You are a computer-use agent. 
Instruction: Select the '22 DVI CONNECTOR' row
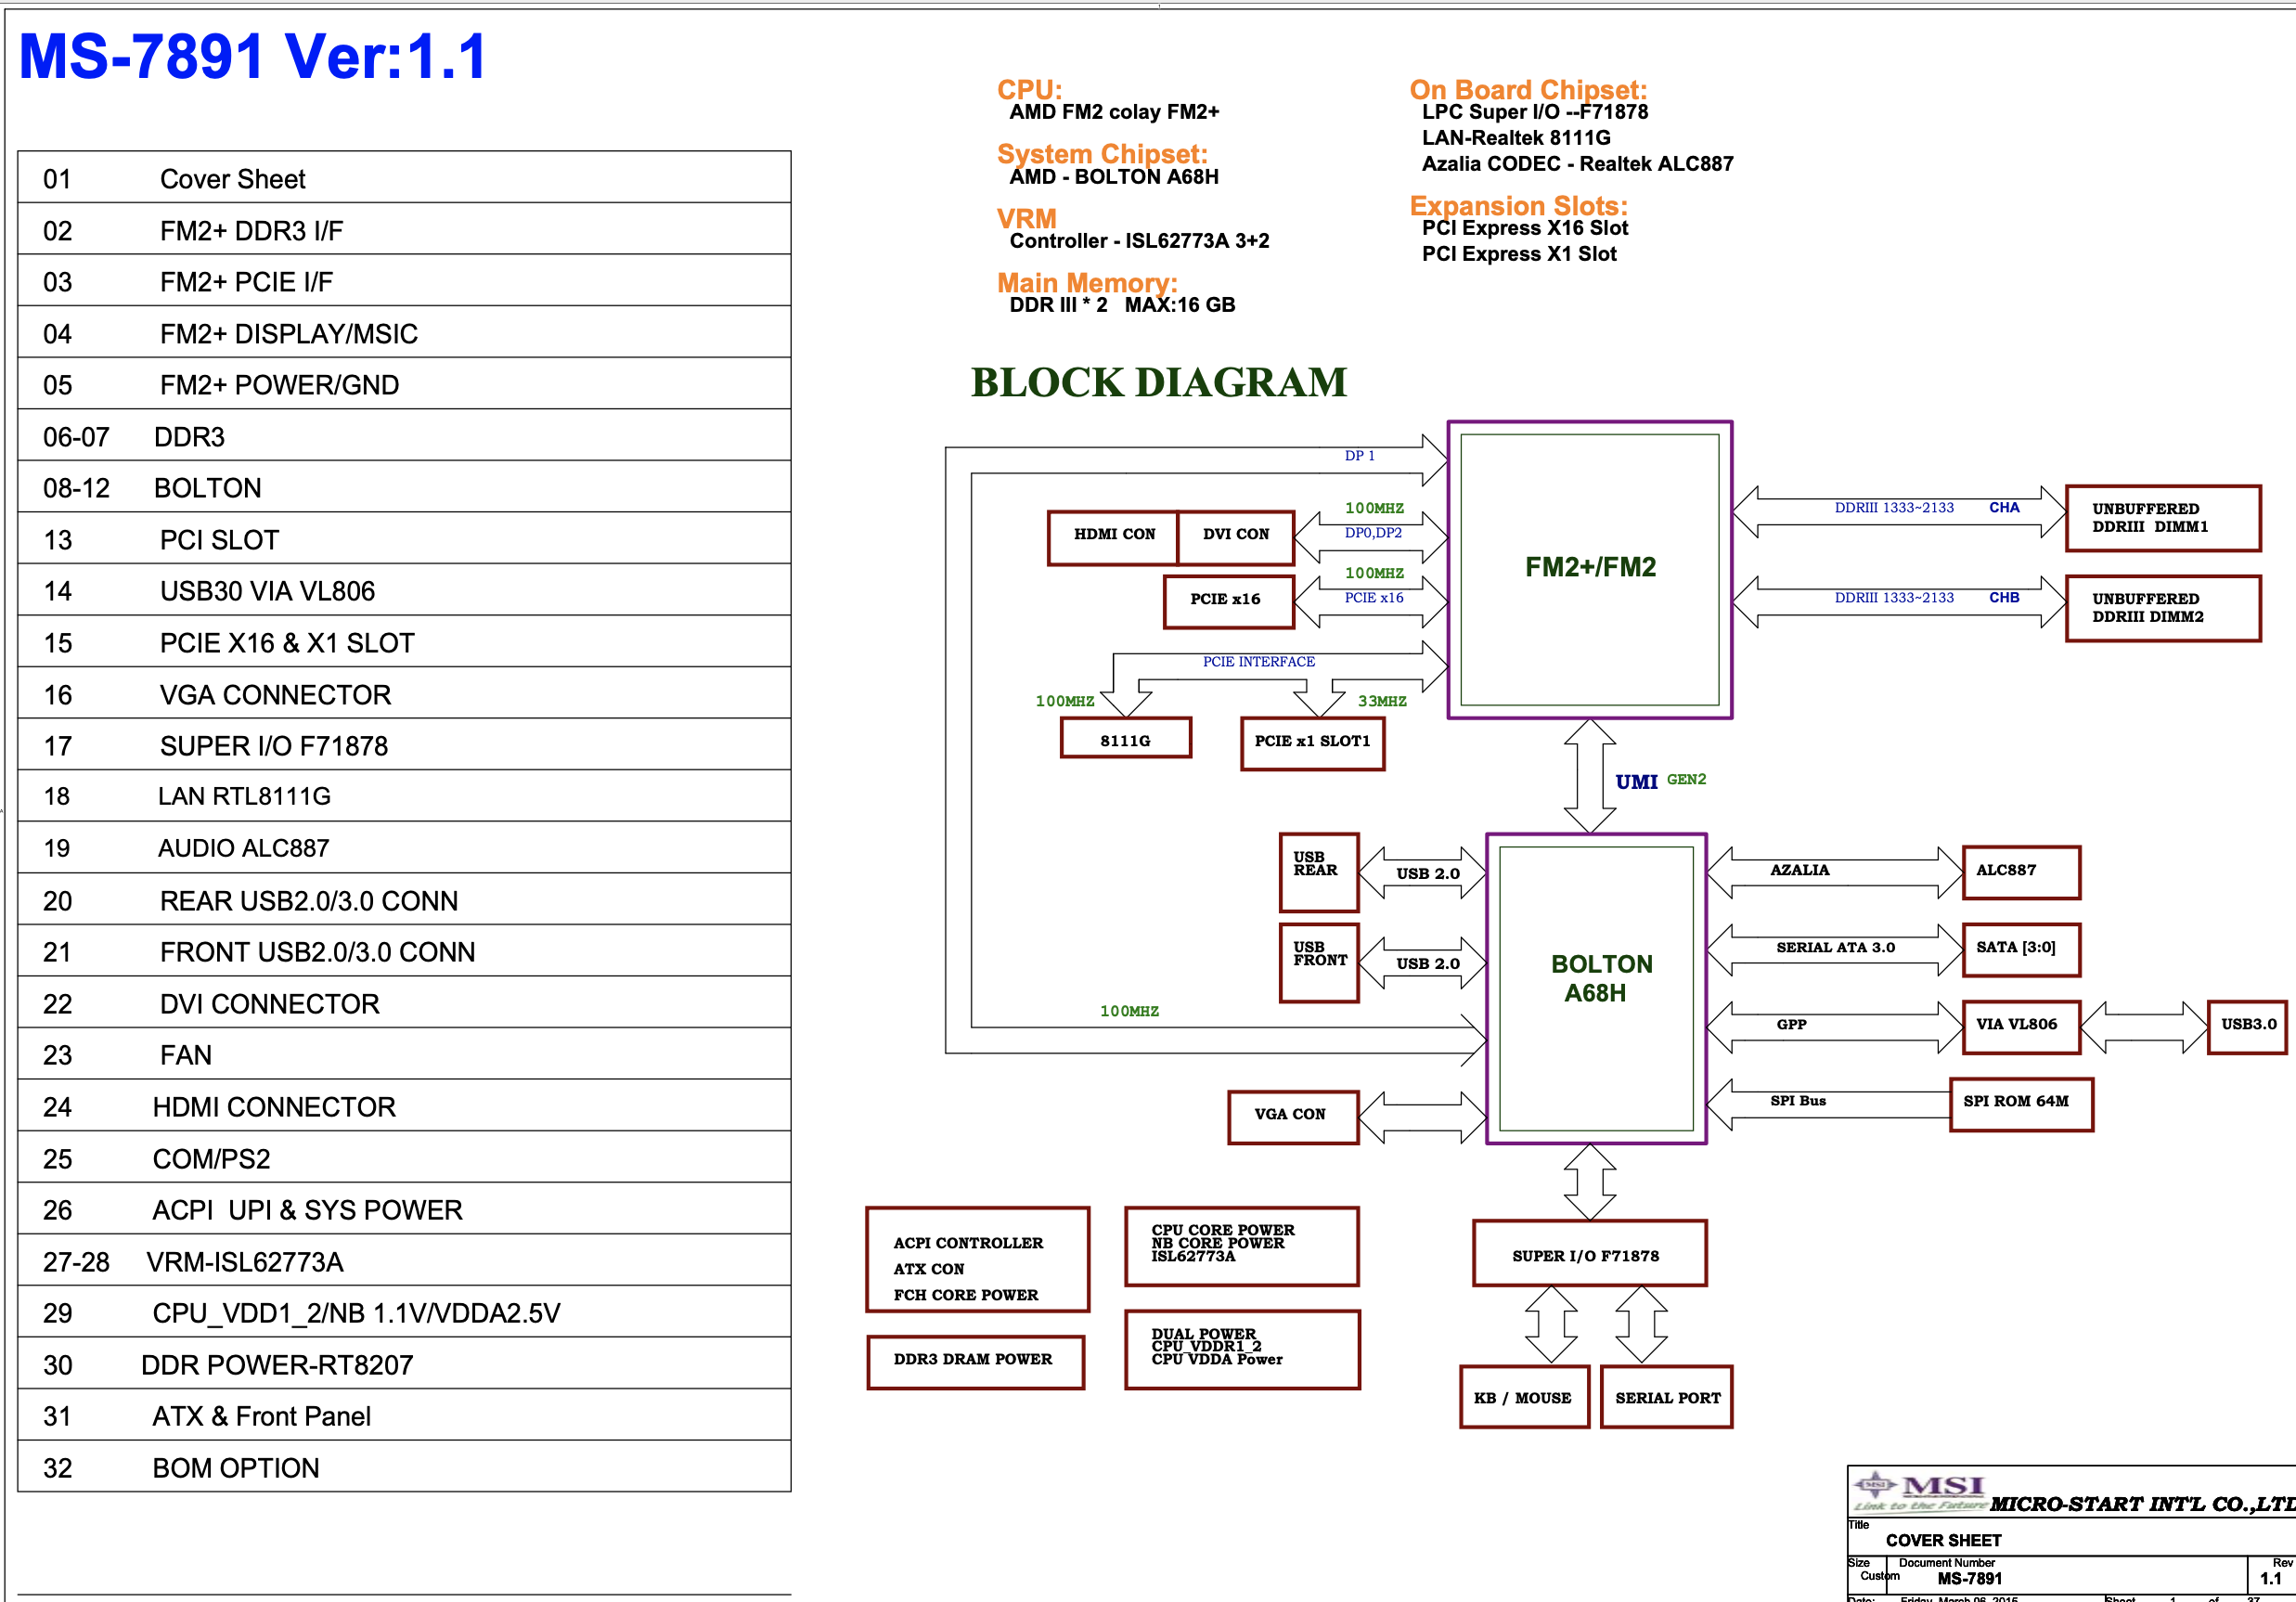click(404, 1003)
